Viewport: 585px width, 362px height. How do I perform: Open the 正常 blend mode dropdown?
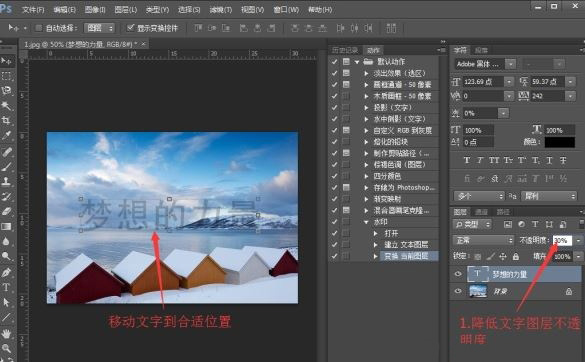coord(483,240)
